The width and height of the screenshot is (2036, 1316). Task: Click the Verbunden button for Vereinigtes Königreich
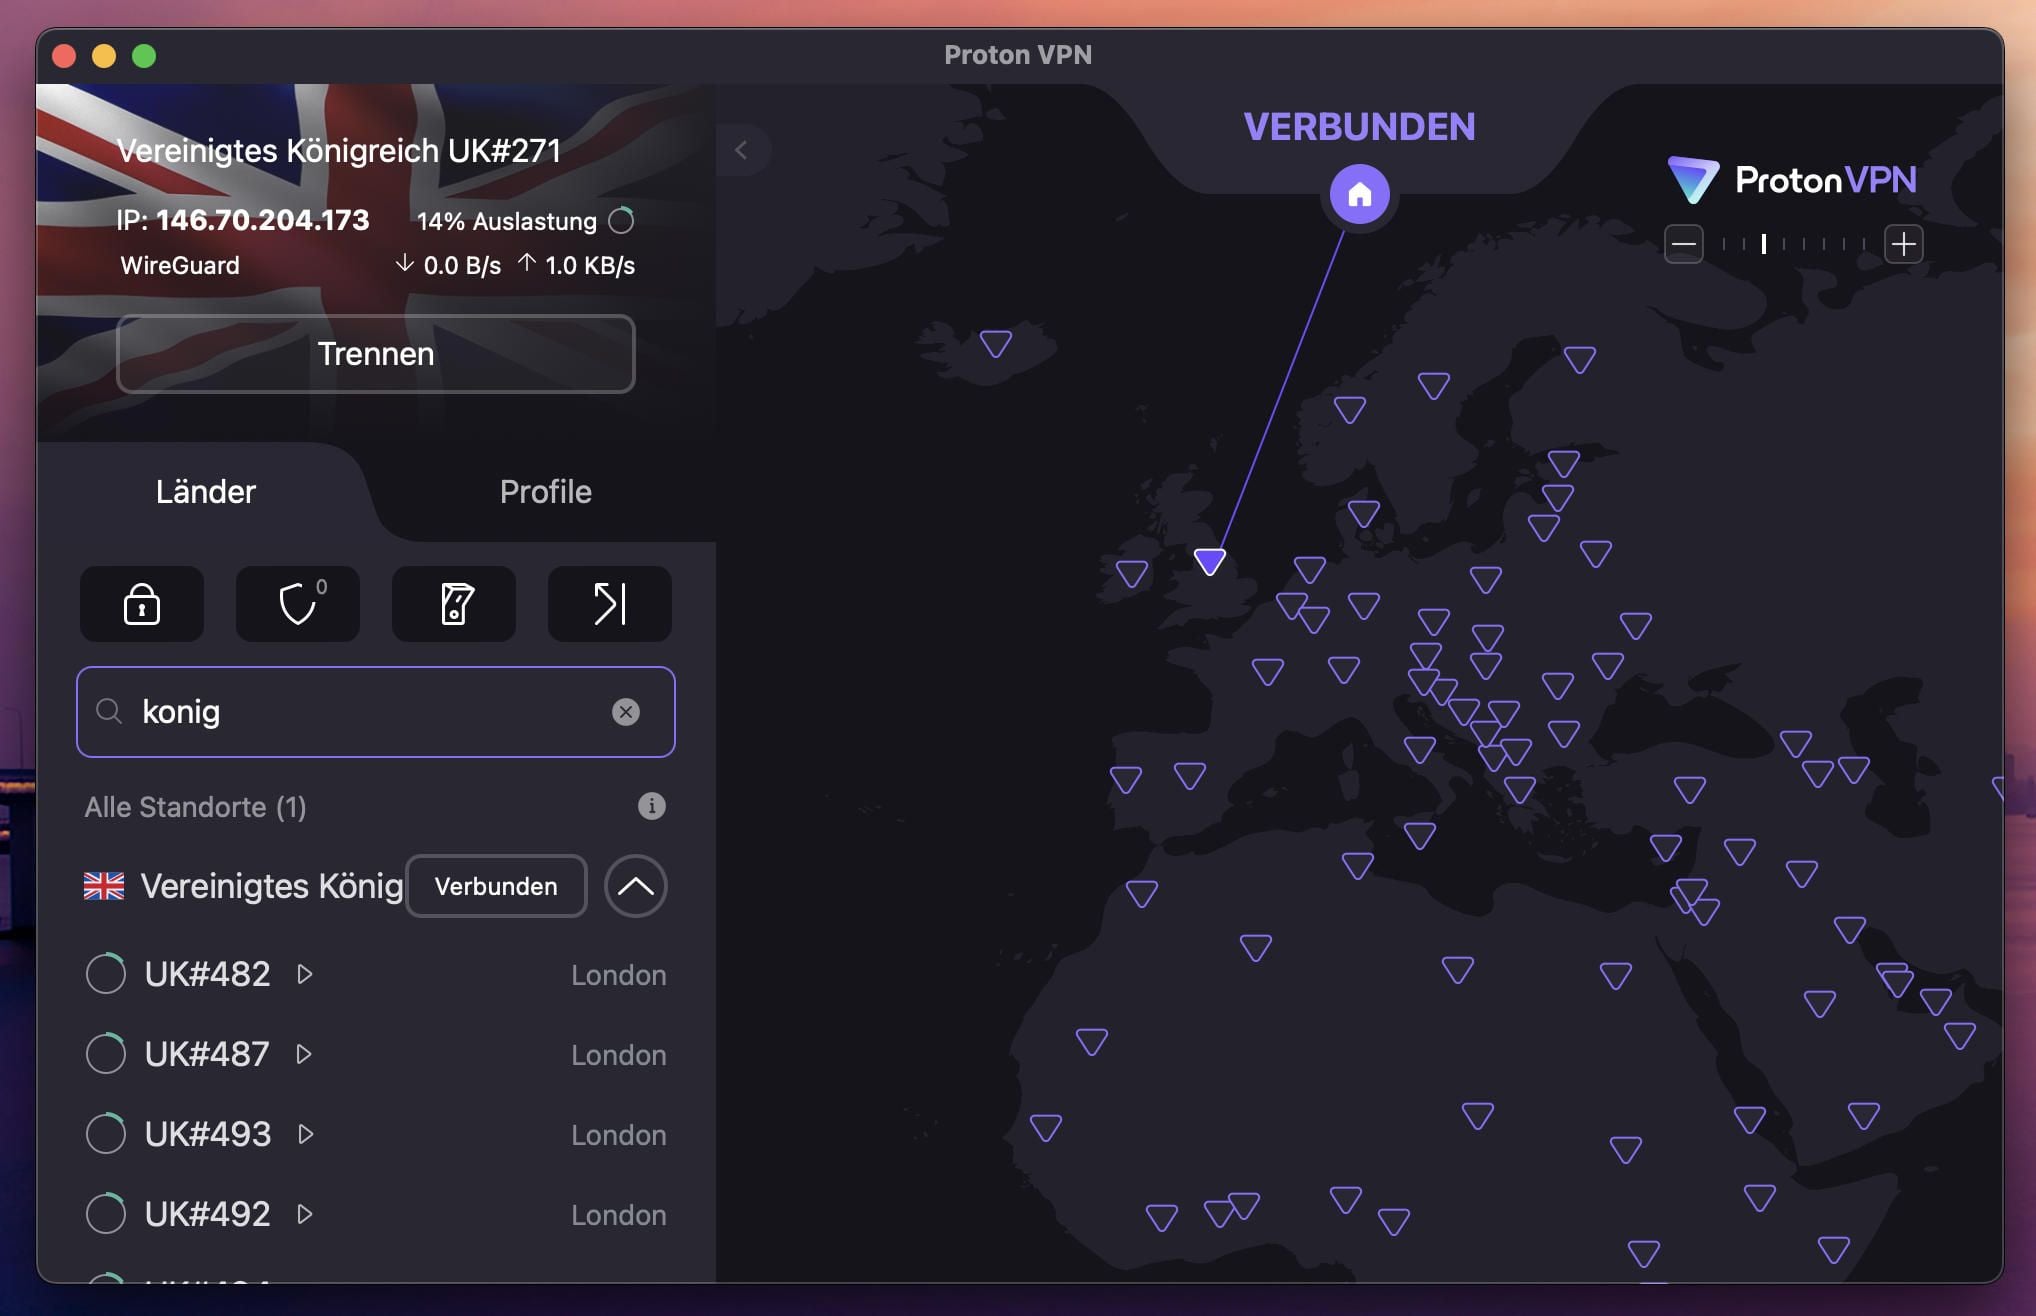click(x=496, y=886)
